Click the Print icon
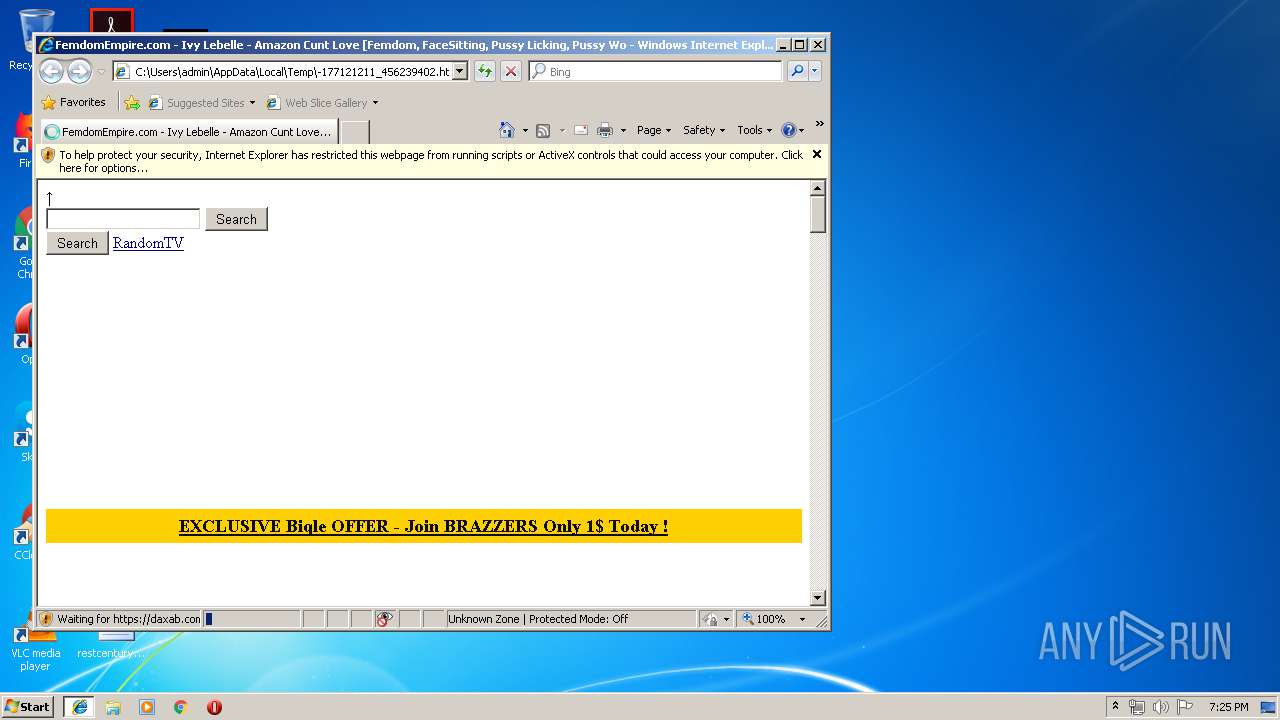This screenshot has width=1280, height=720. [605, 130]
